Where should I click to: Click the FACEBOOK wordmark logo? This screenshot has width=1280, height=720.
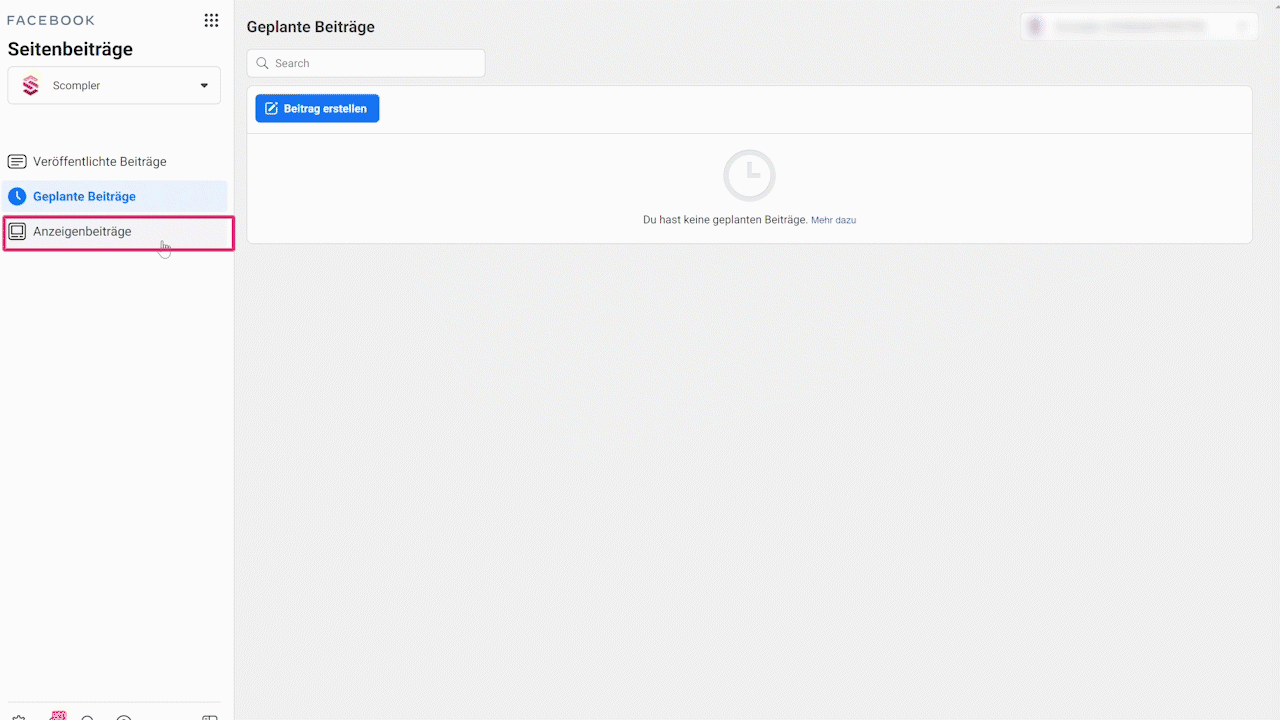click(51, 20)
